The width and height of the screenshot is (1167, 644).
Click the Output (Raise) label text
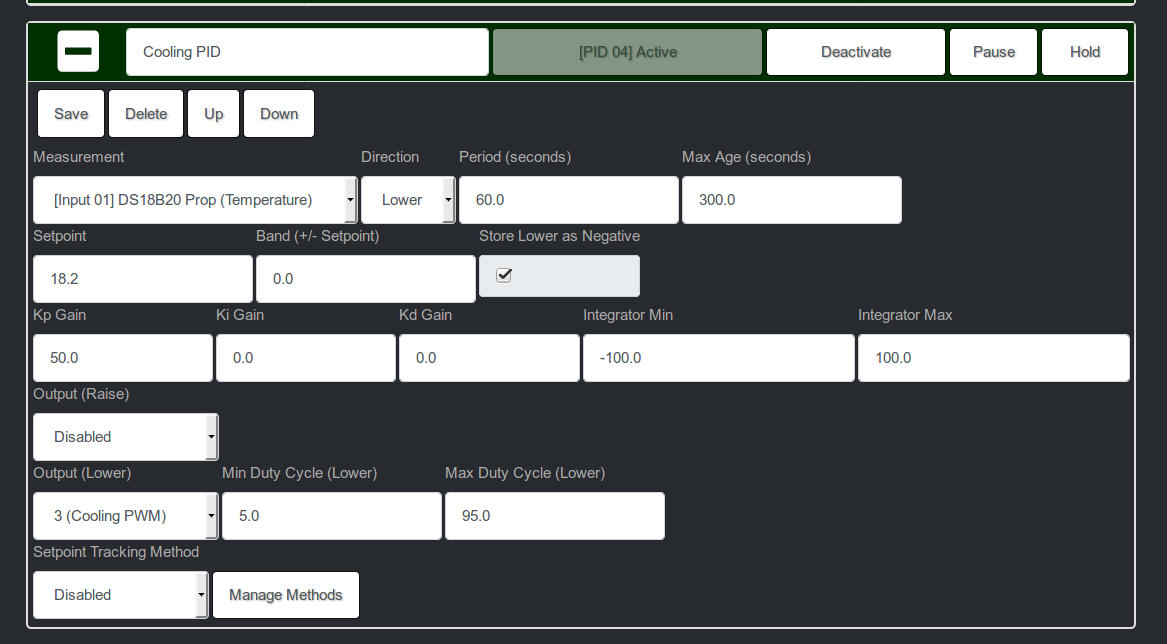point(81,394)
